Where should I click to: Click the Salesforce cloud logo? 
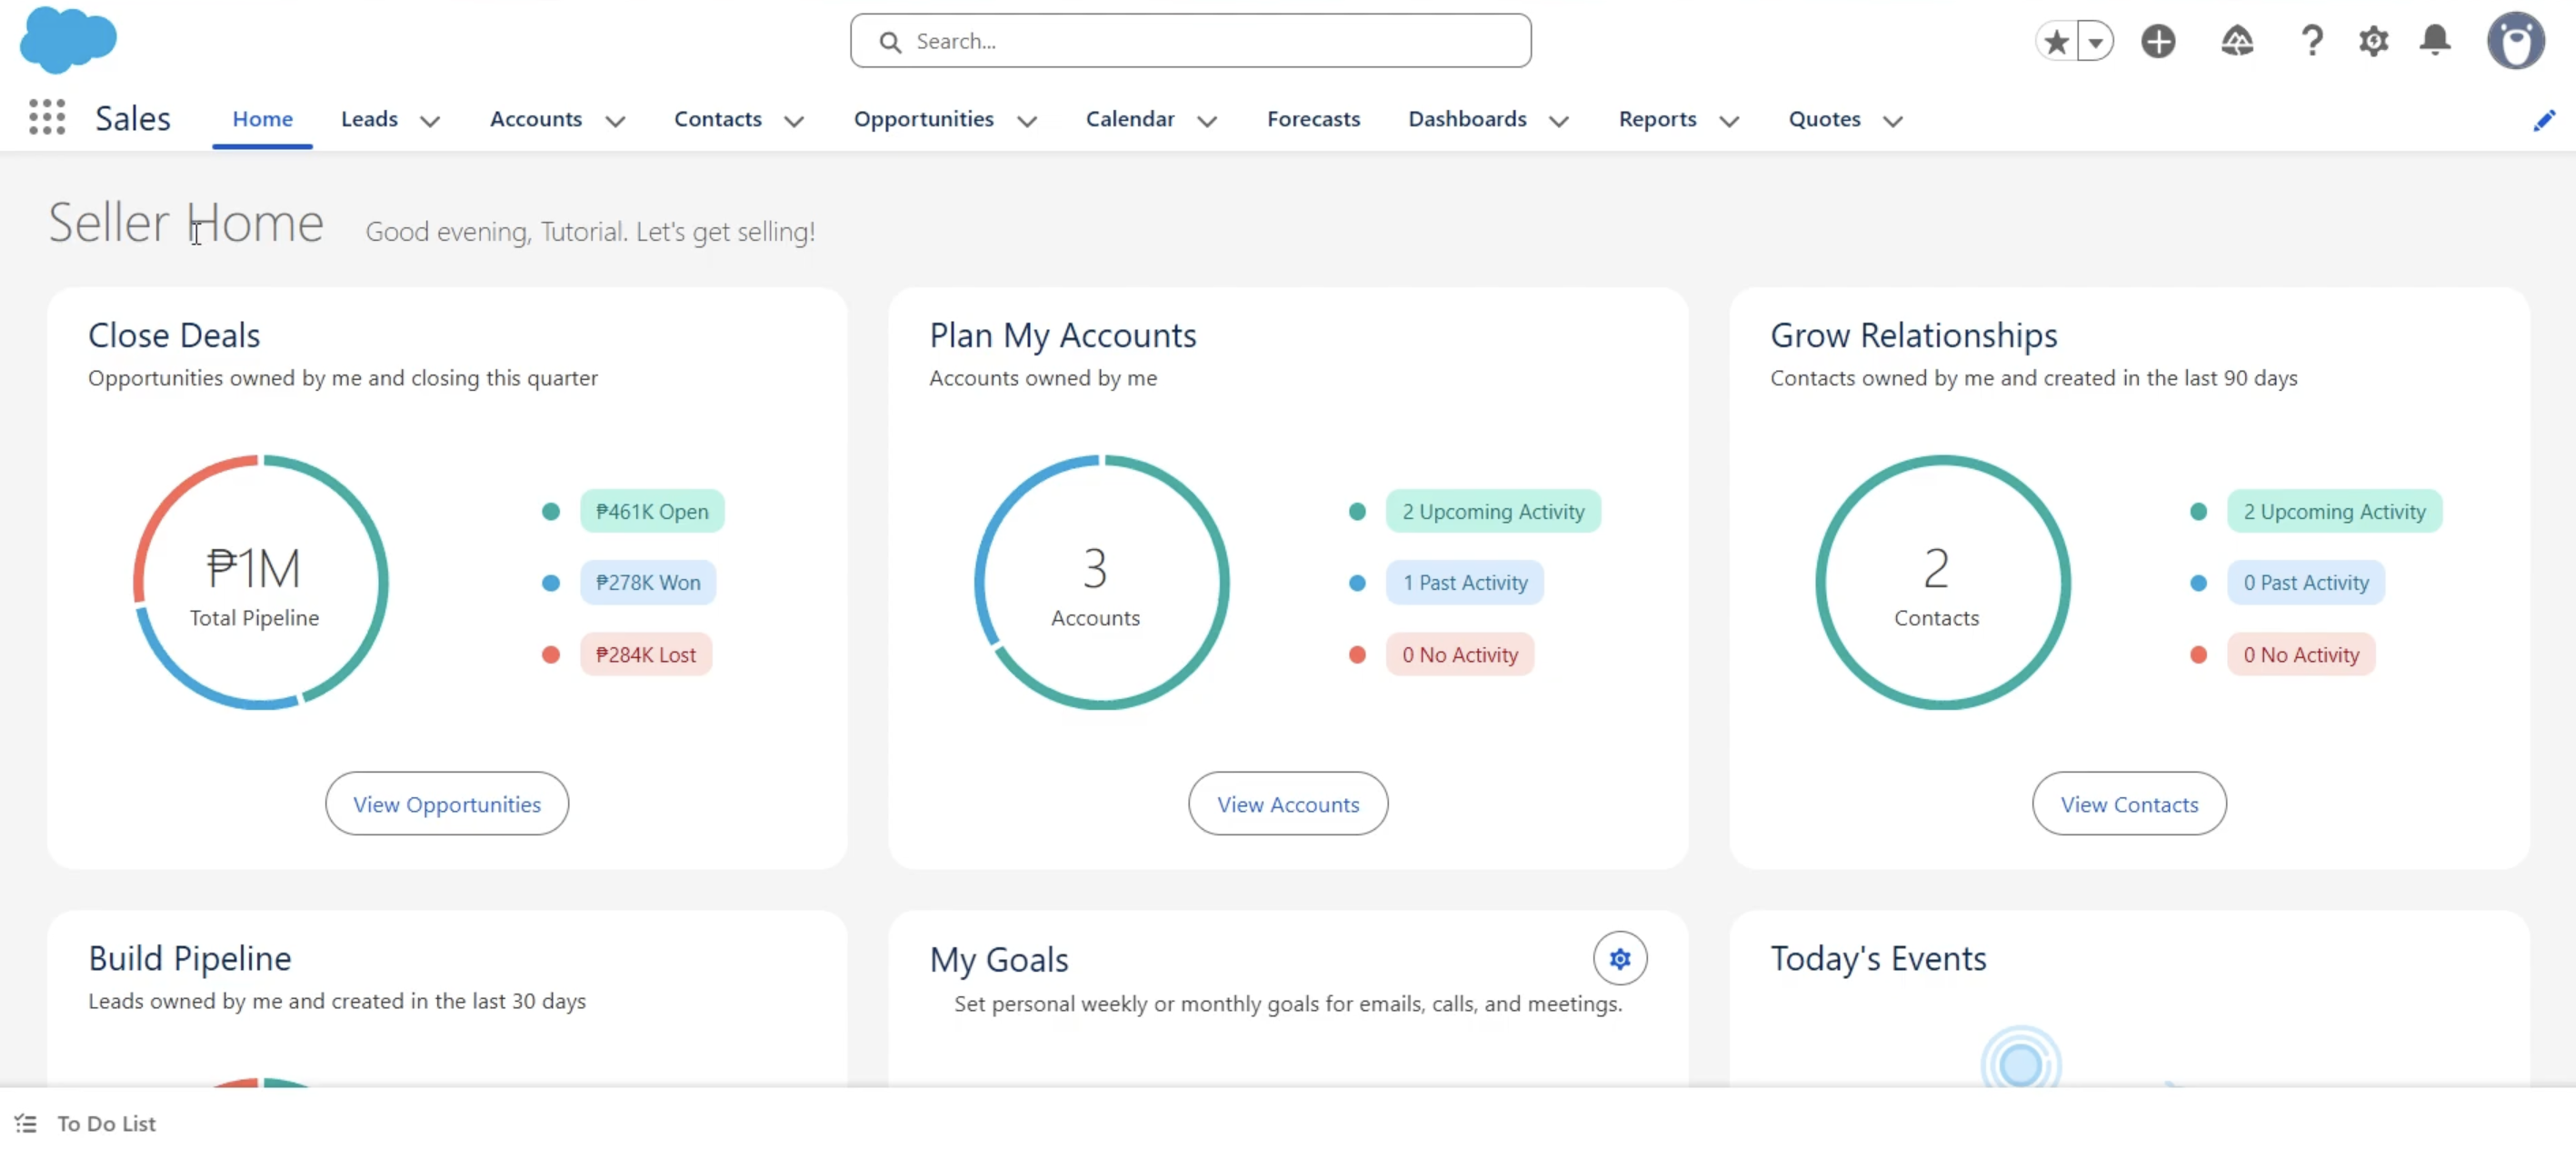tap(68, 40)
